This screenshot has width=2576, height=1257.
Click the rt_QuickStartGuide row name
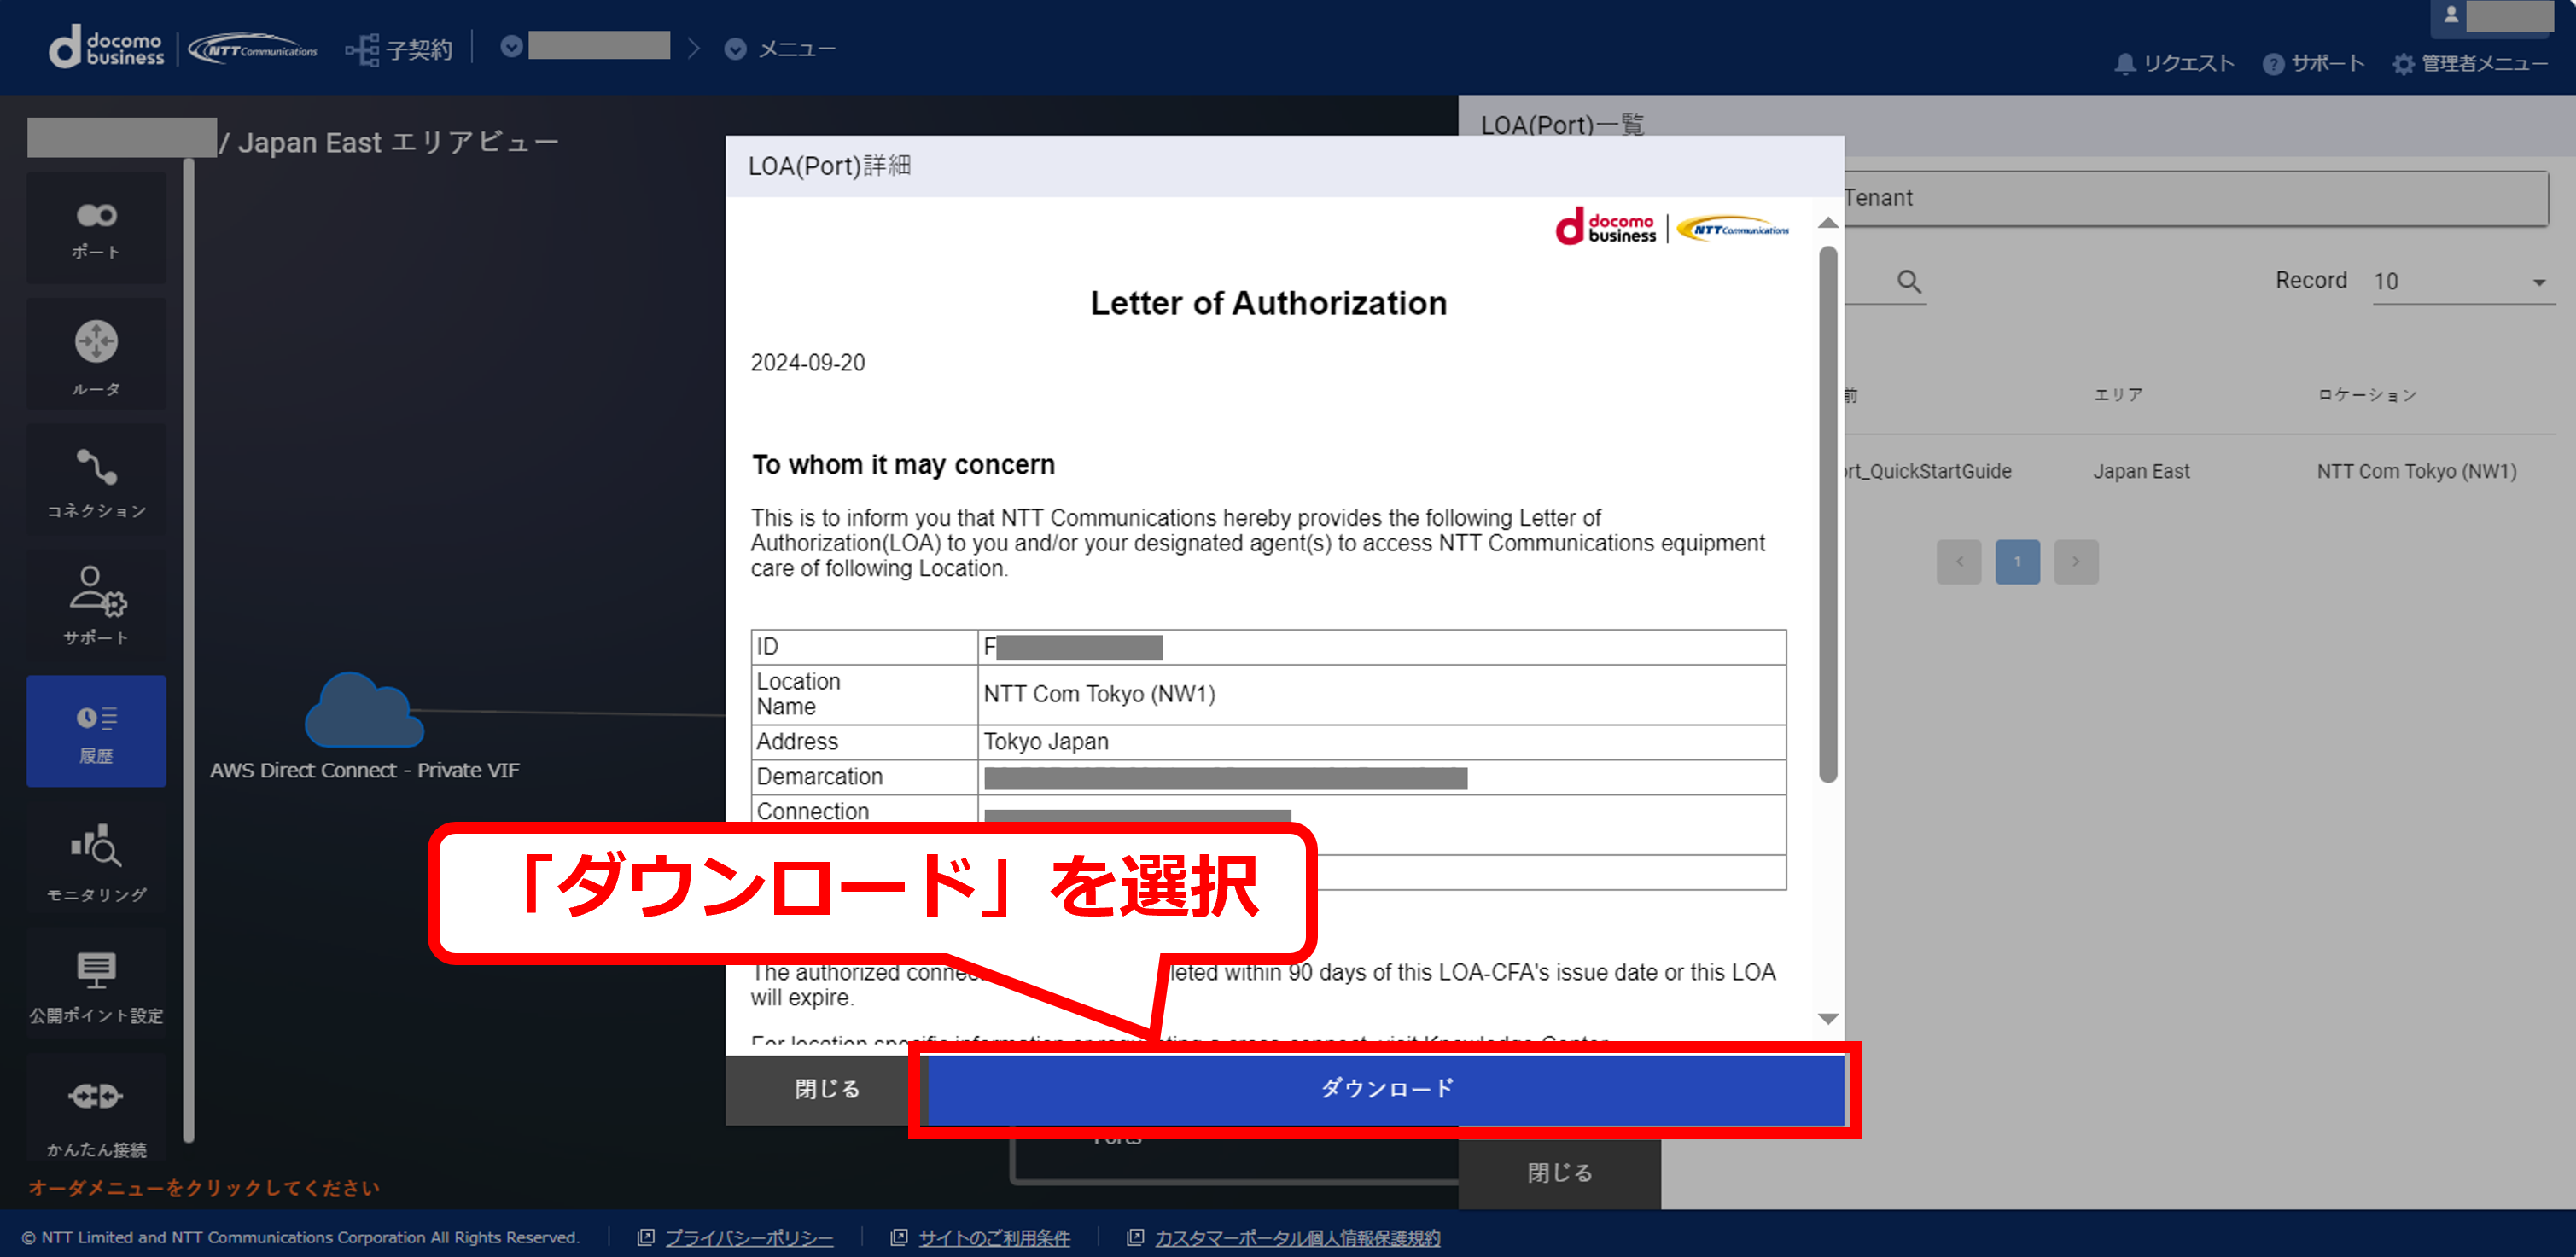(x=1927, y=471)
